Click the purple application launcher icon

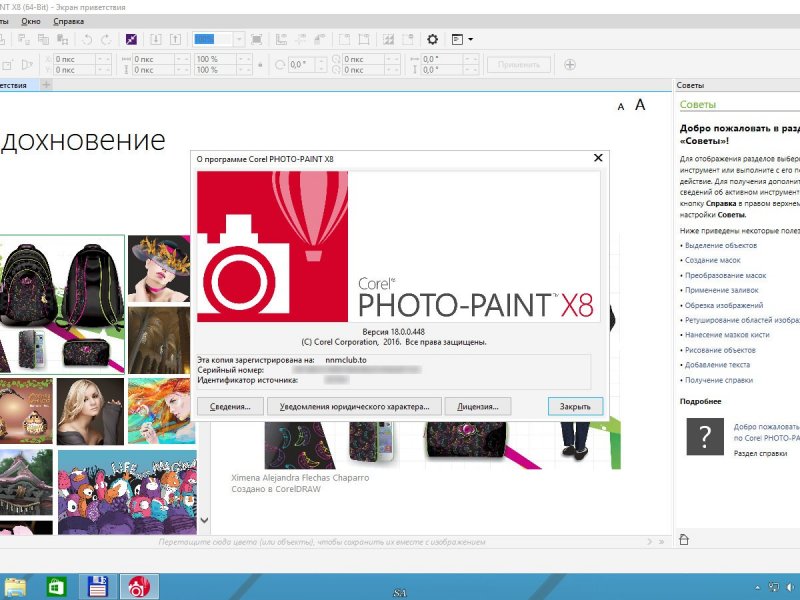pyautogui.click(x=131, y=39)
